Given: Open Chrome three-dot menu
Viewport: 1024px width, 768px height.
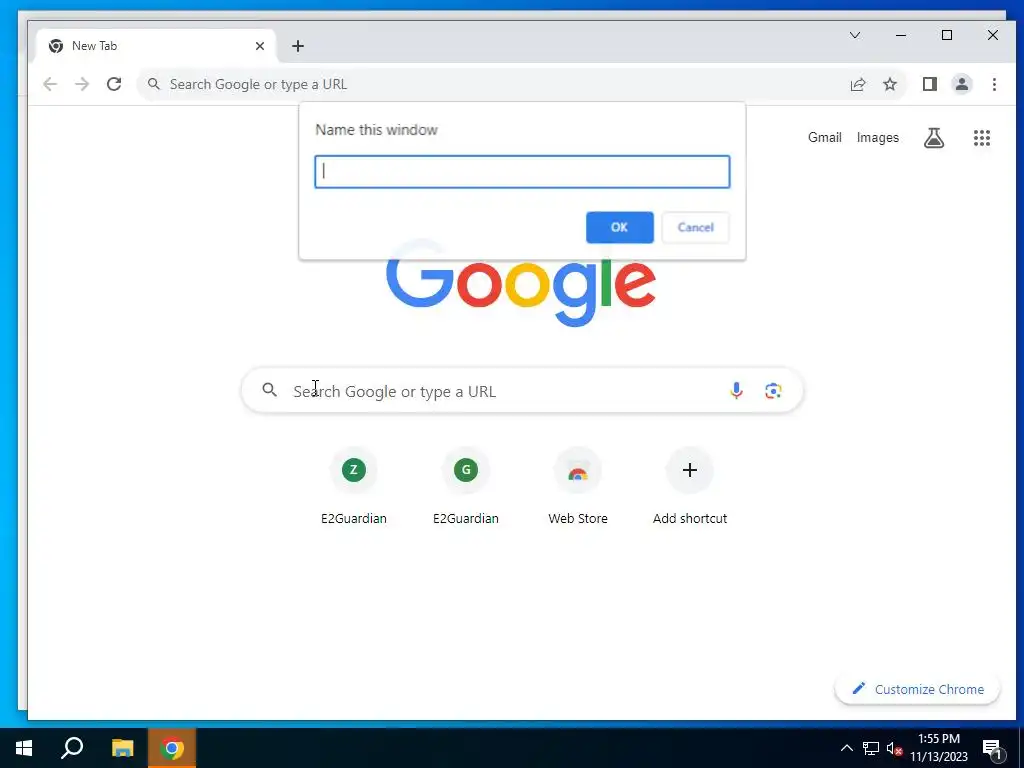Looking at the screenshot, I should pyautogui.click(x=994, y=84).
